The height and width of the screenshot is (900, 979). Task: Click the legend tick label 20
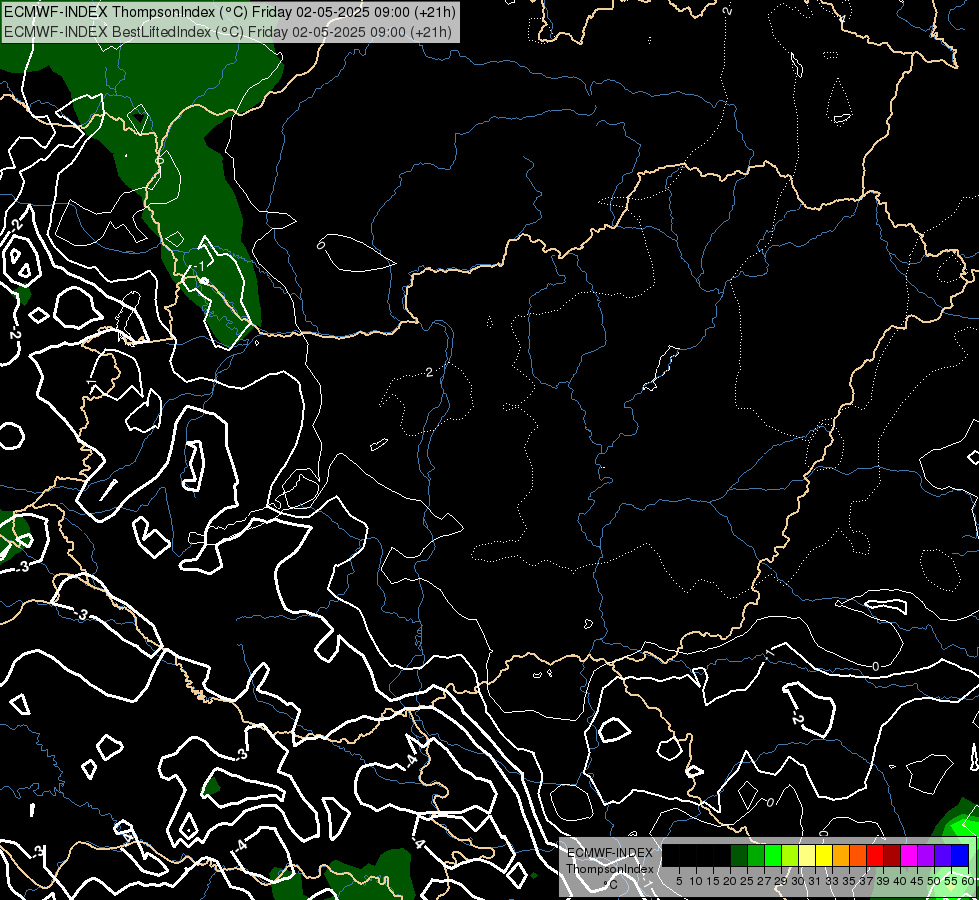(x=730, y=881)
